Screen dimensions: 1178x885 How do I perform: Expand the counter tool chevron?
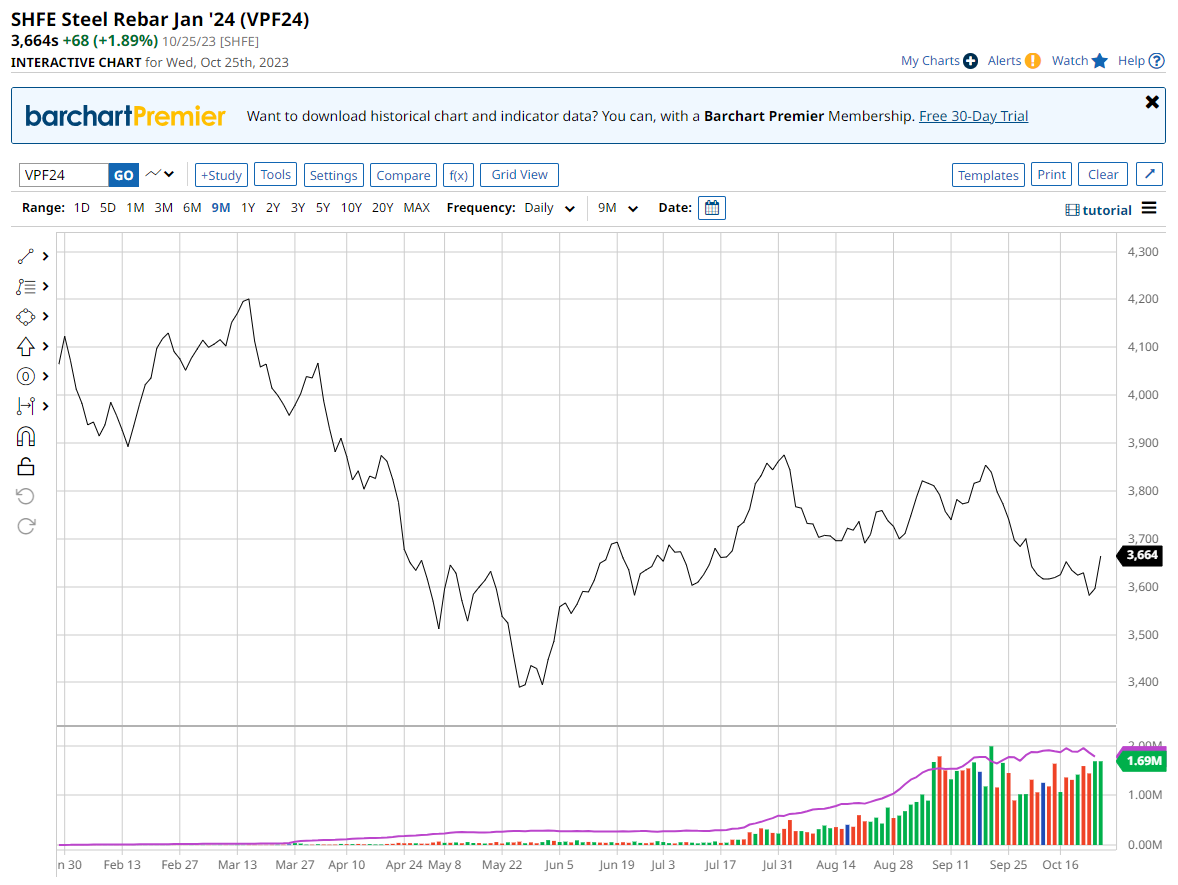pyautogui.click(x=46, y=376)
